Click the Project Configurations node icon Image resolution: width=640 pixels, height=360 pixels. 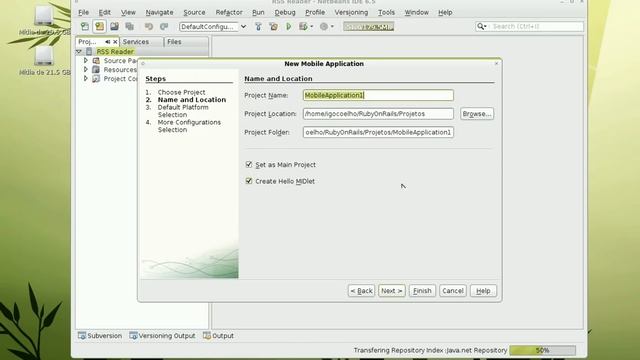96,78
